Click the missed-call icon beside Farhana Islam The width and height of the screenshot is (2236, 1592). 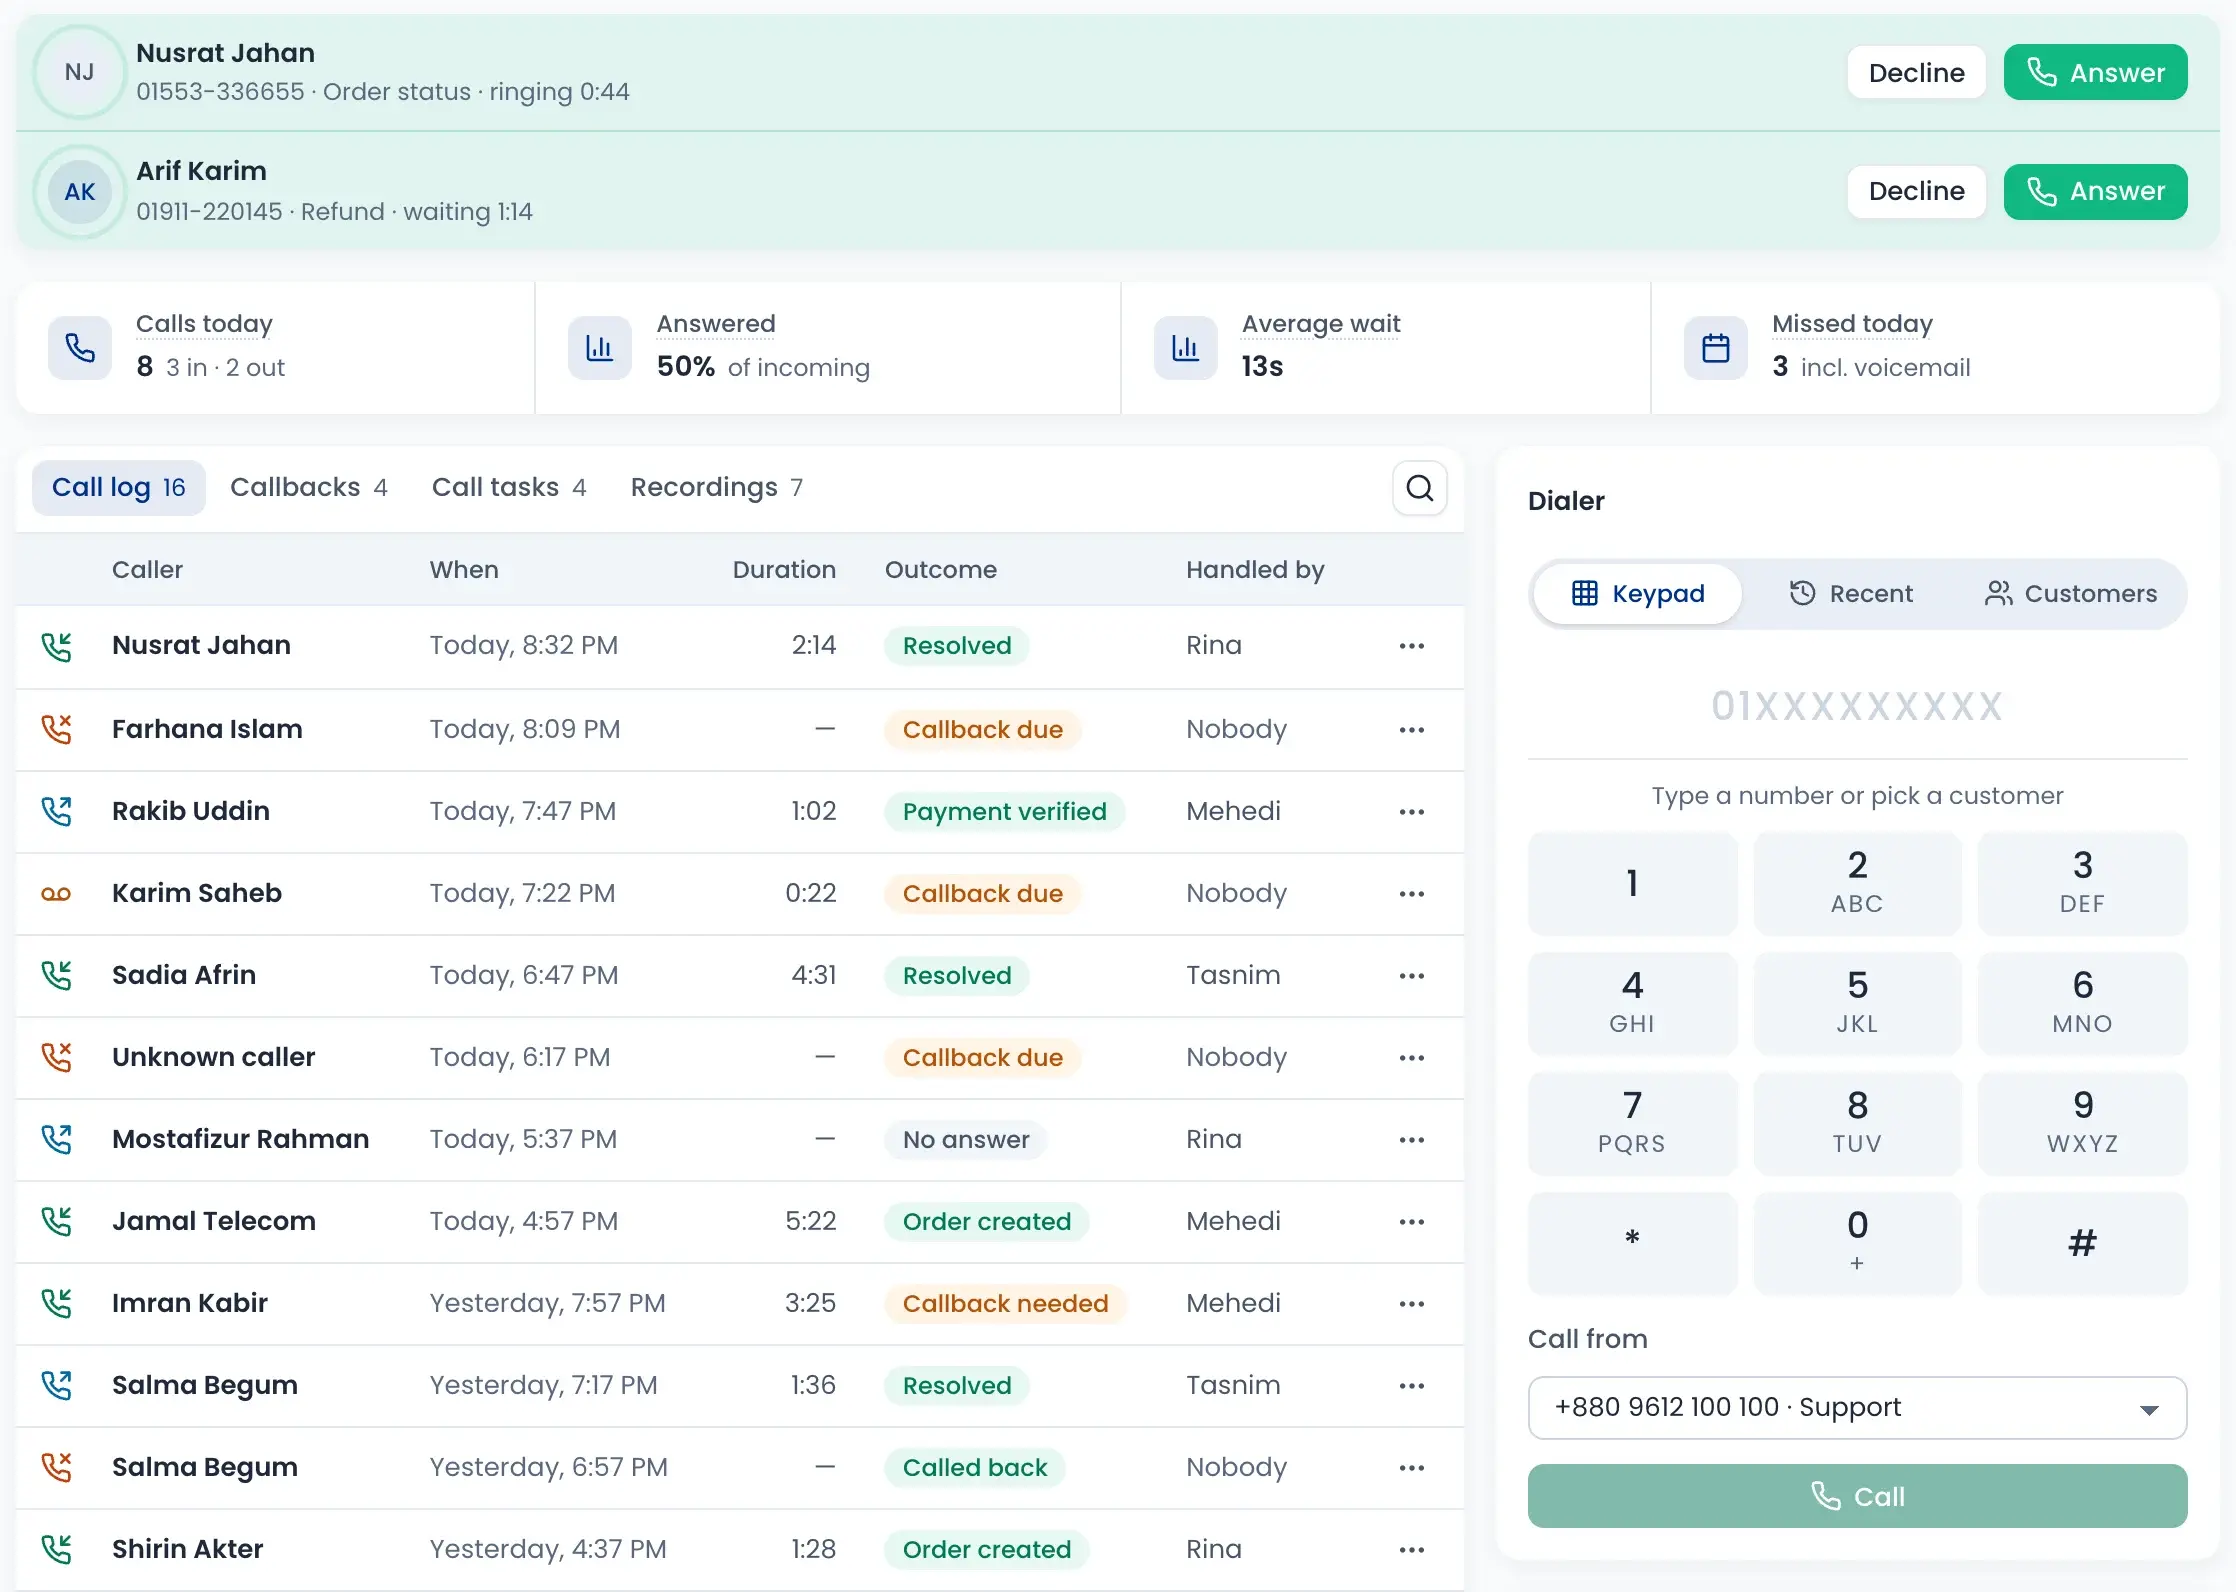56,729
